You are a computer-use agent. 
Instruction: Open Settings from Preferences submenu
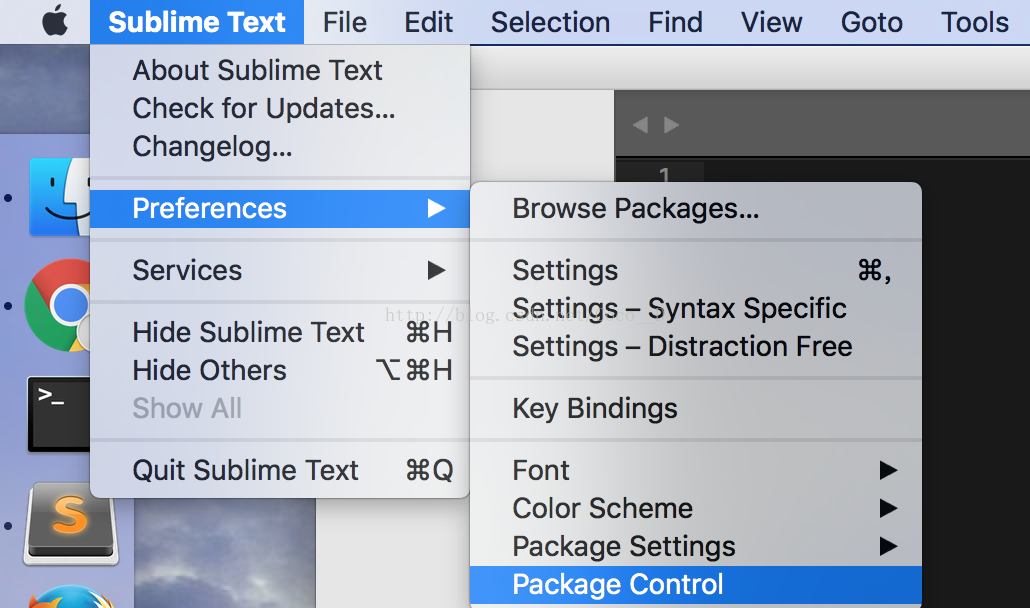[x=696, y=271]
